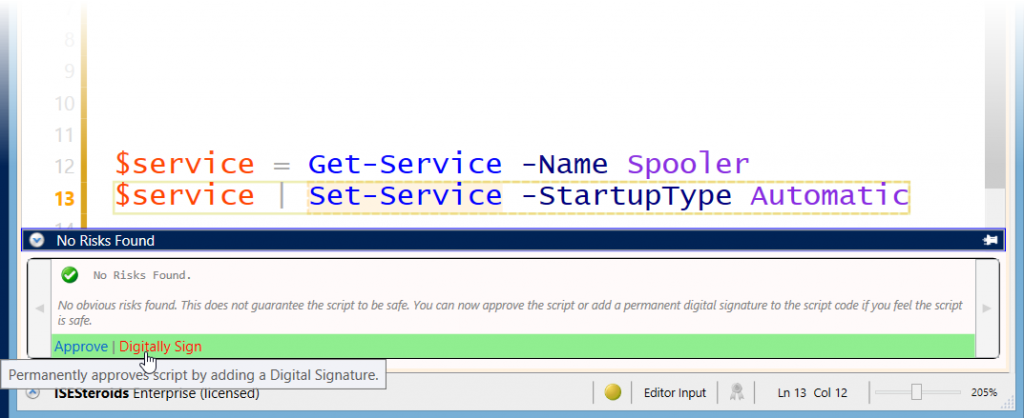The image size is (1024, 418).
Task: Click the Get-Service command on line 12
Action: click(x=405, y=163)
